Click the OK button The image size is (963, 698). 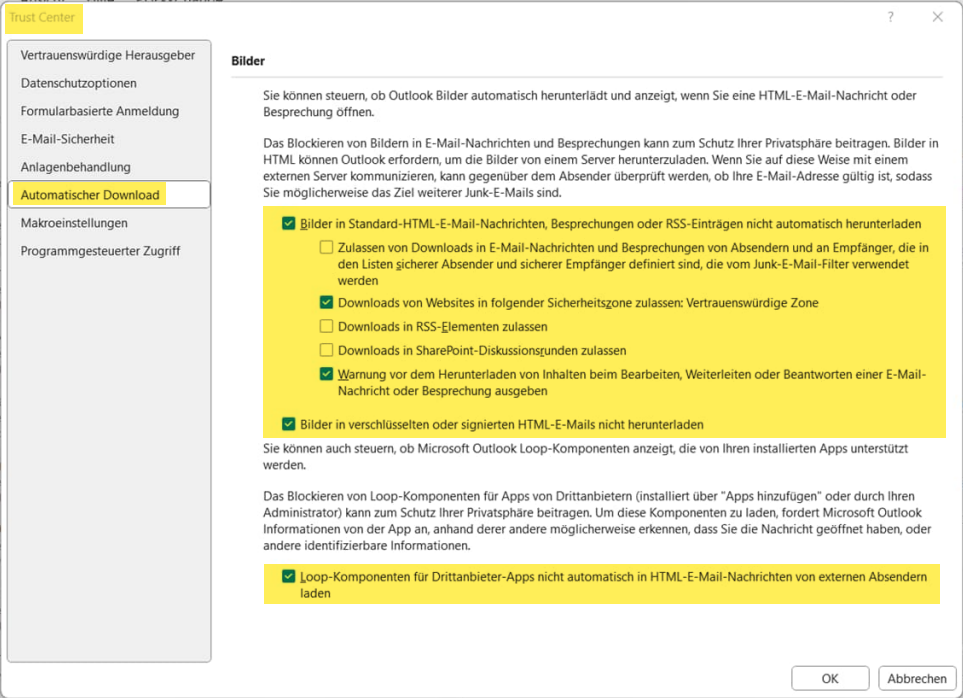pos(829,678)
